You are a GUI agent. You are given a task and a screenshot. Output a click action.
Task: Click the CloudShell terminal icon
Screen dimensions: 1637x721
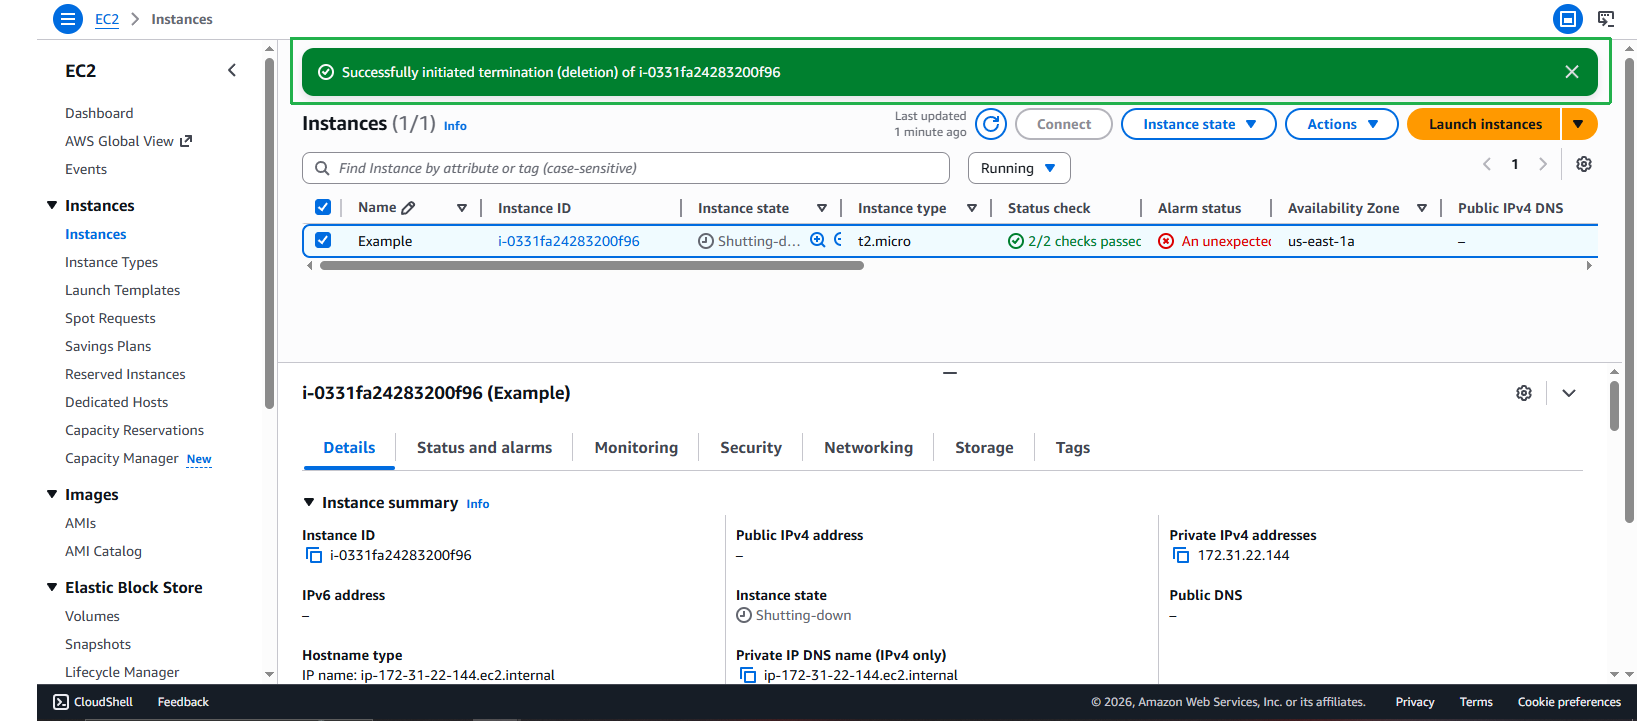[x=61, y=702]
